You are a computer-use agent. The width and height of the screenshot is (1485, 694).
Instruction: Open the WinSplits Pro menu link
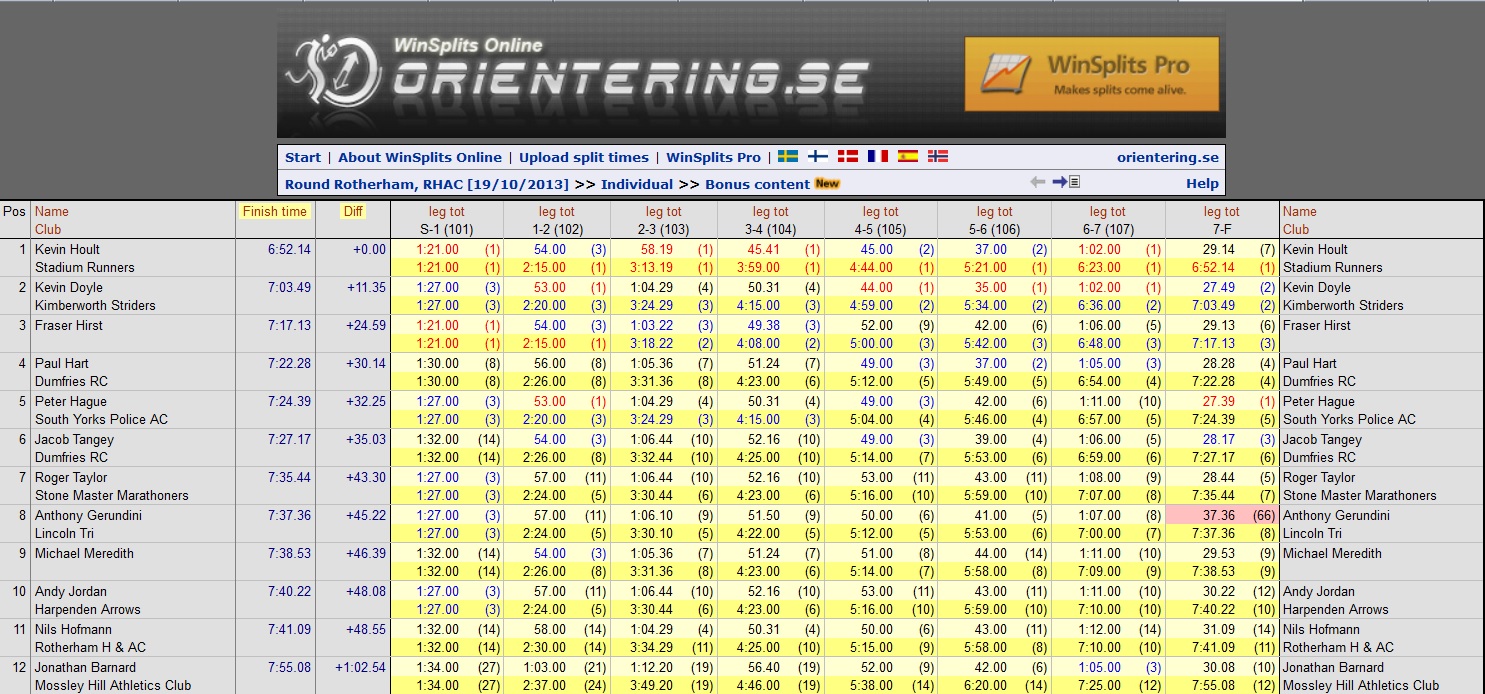pyautogui.click(x=713, y=157)
